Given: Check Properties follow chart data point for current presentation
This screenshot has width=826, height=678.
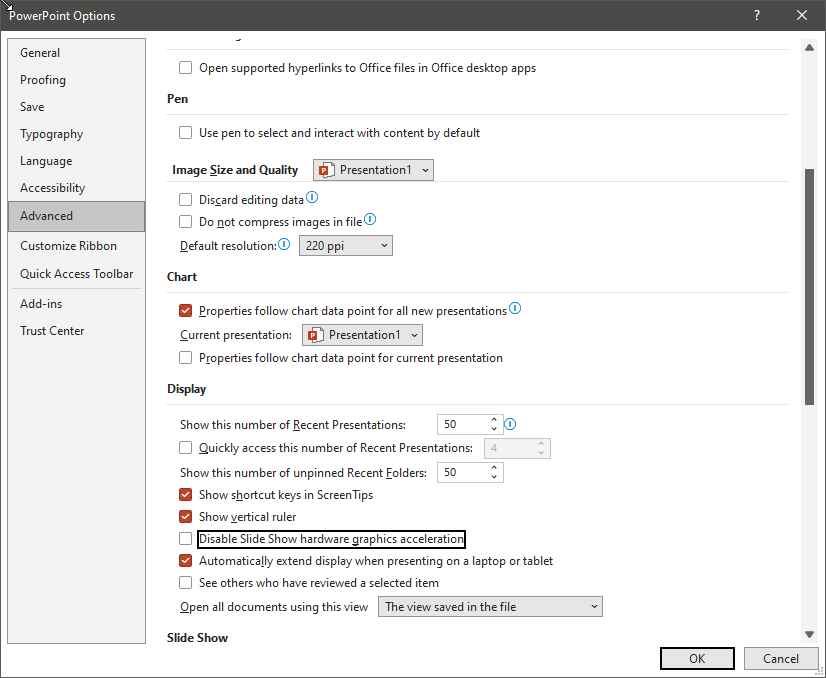Looking at the screenshot, I should pyautogui.click(x=185, y=358).
